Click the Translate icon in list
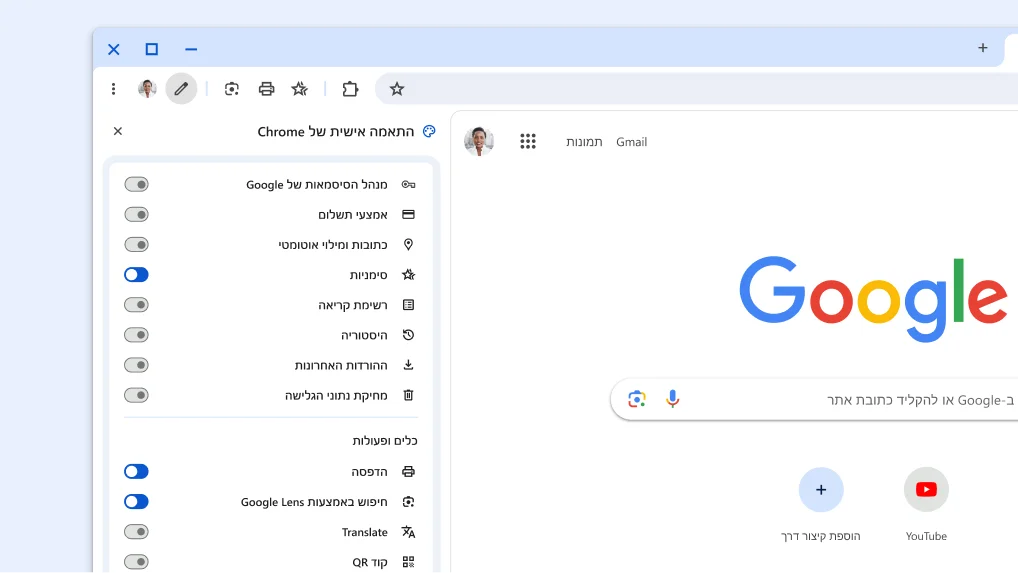Screen dimensions: 1018x573 (408, 532)
